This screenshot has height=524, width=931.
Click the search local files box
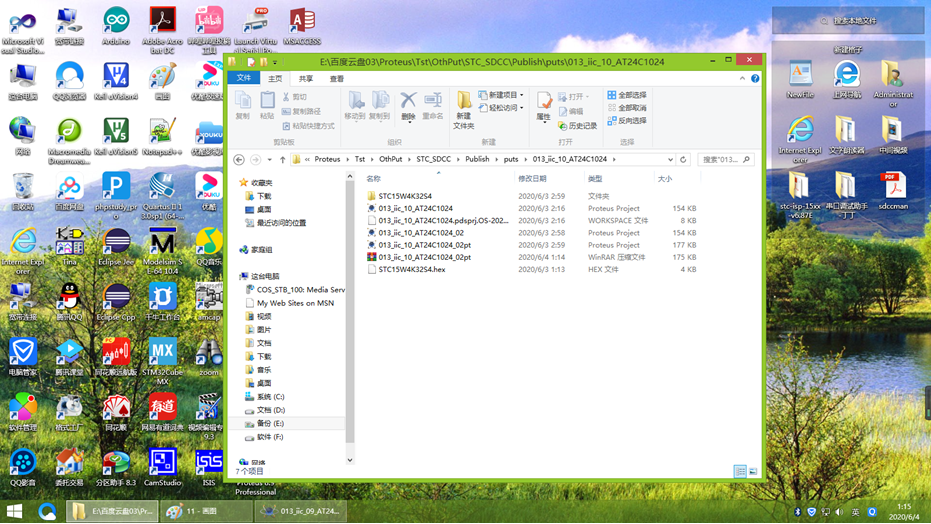pos(848,21)
